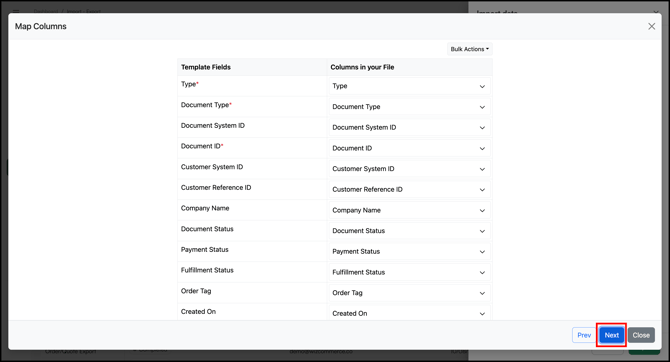
Task: Open the Document Status mapping dropdown
Action: 409,231
